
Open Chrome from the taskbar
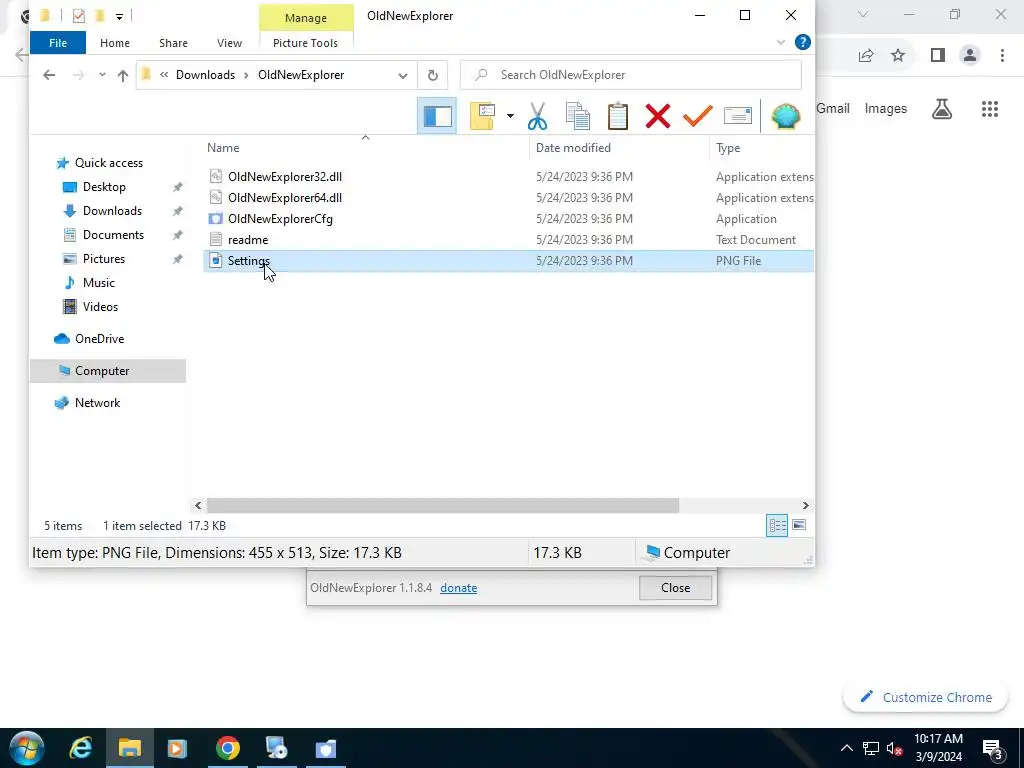pyautogui.click(x=227, y=748)
